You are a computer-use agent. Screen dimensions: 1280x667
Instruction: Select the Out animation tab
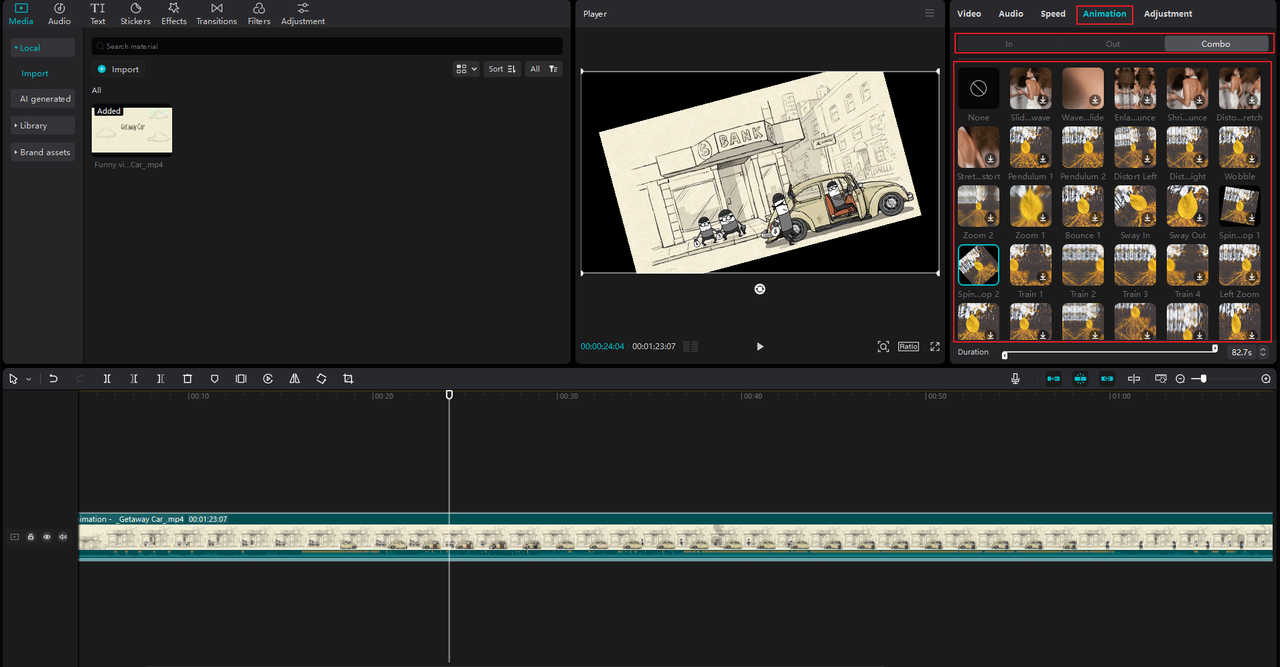1113,44
